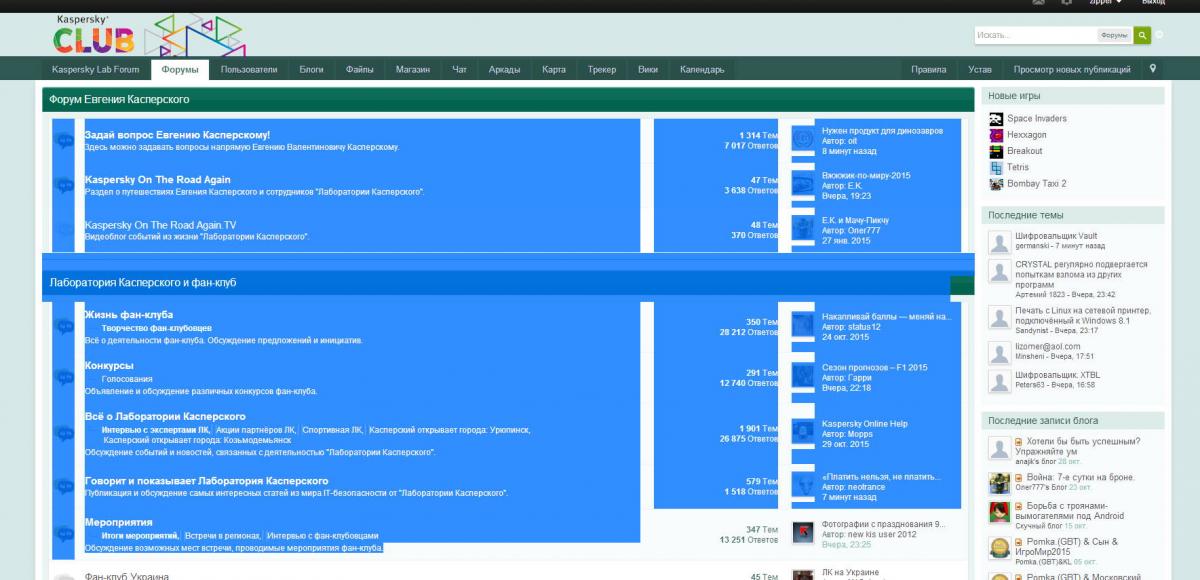The width and height of the screenshot is (1200, 580).
Task: Go to the Пользователи tab
Action: tap(249, 70)
